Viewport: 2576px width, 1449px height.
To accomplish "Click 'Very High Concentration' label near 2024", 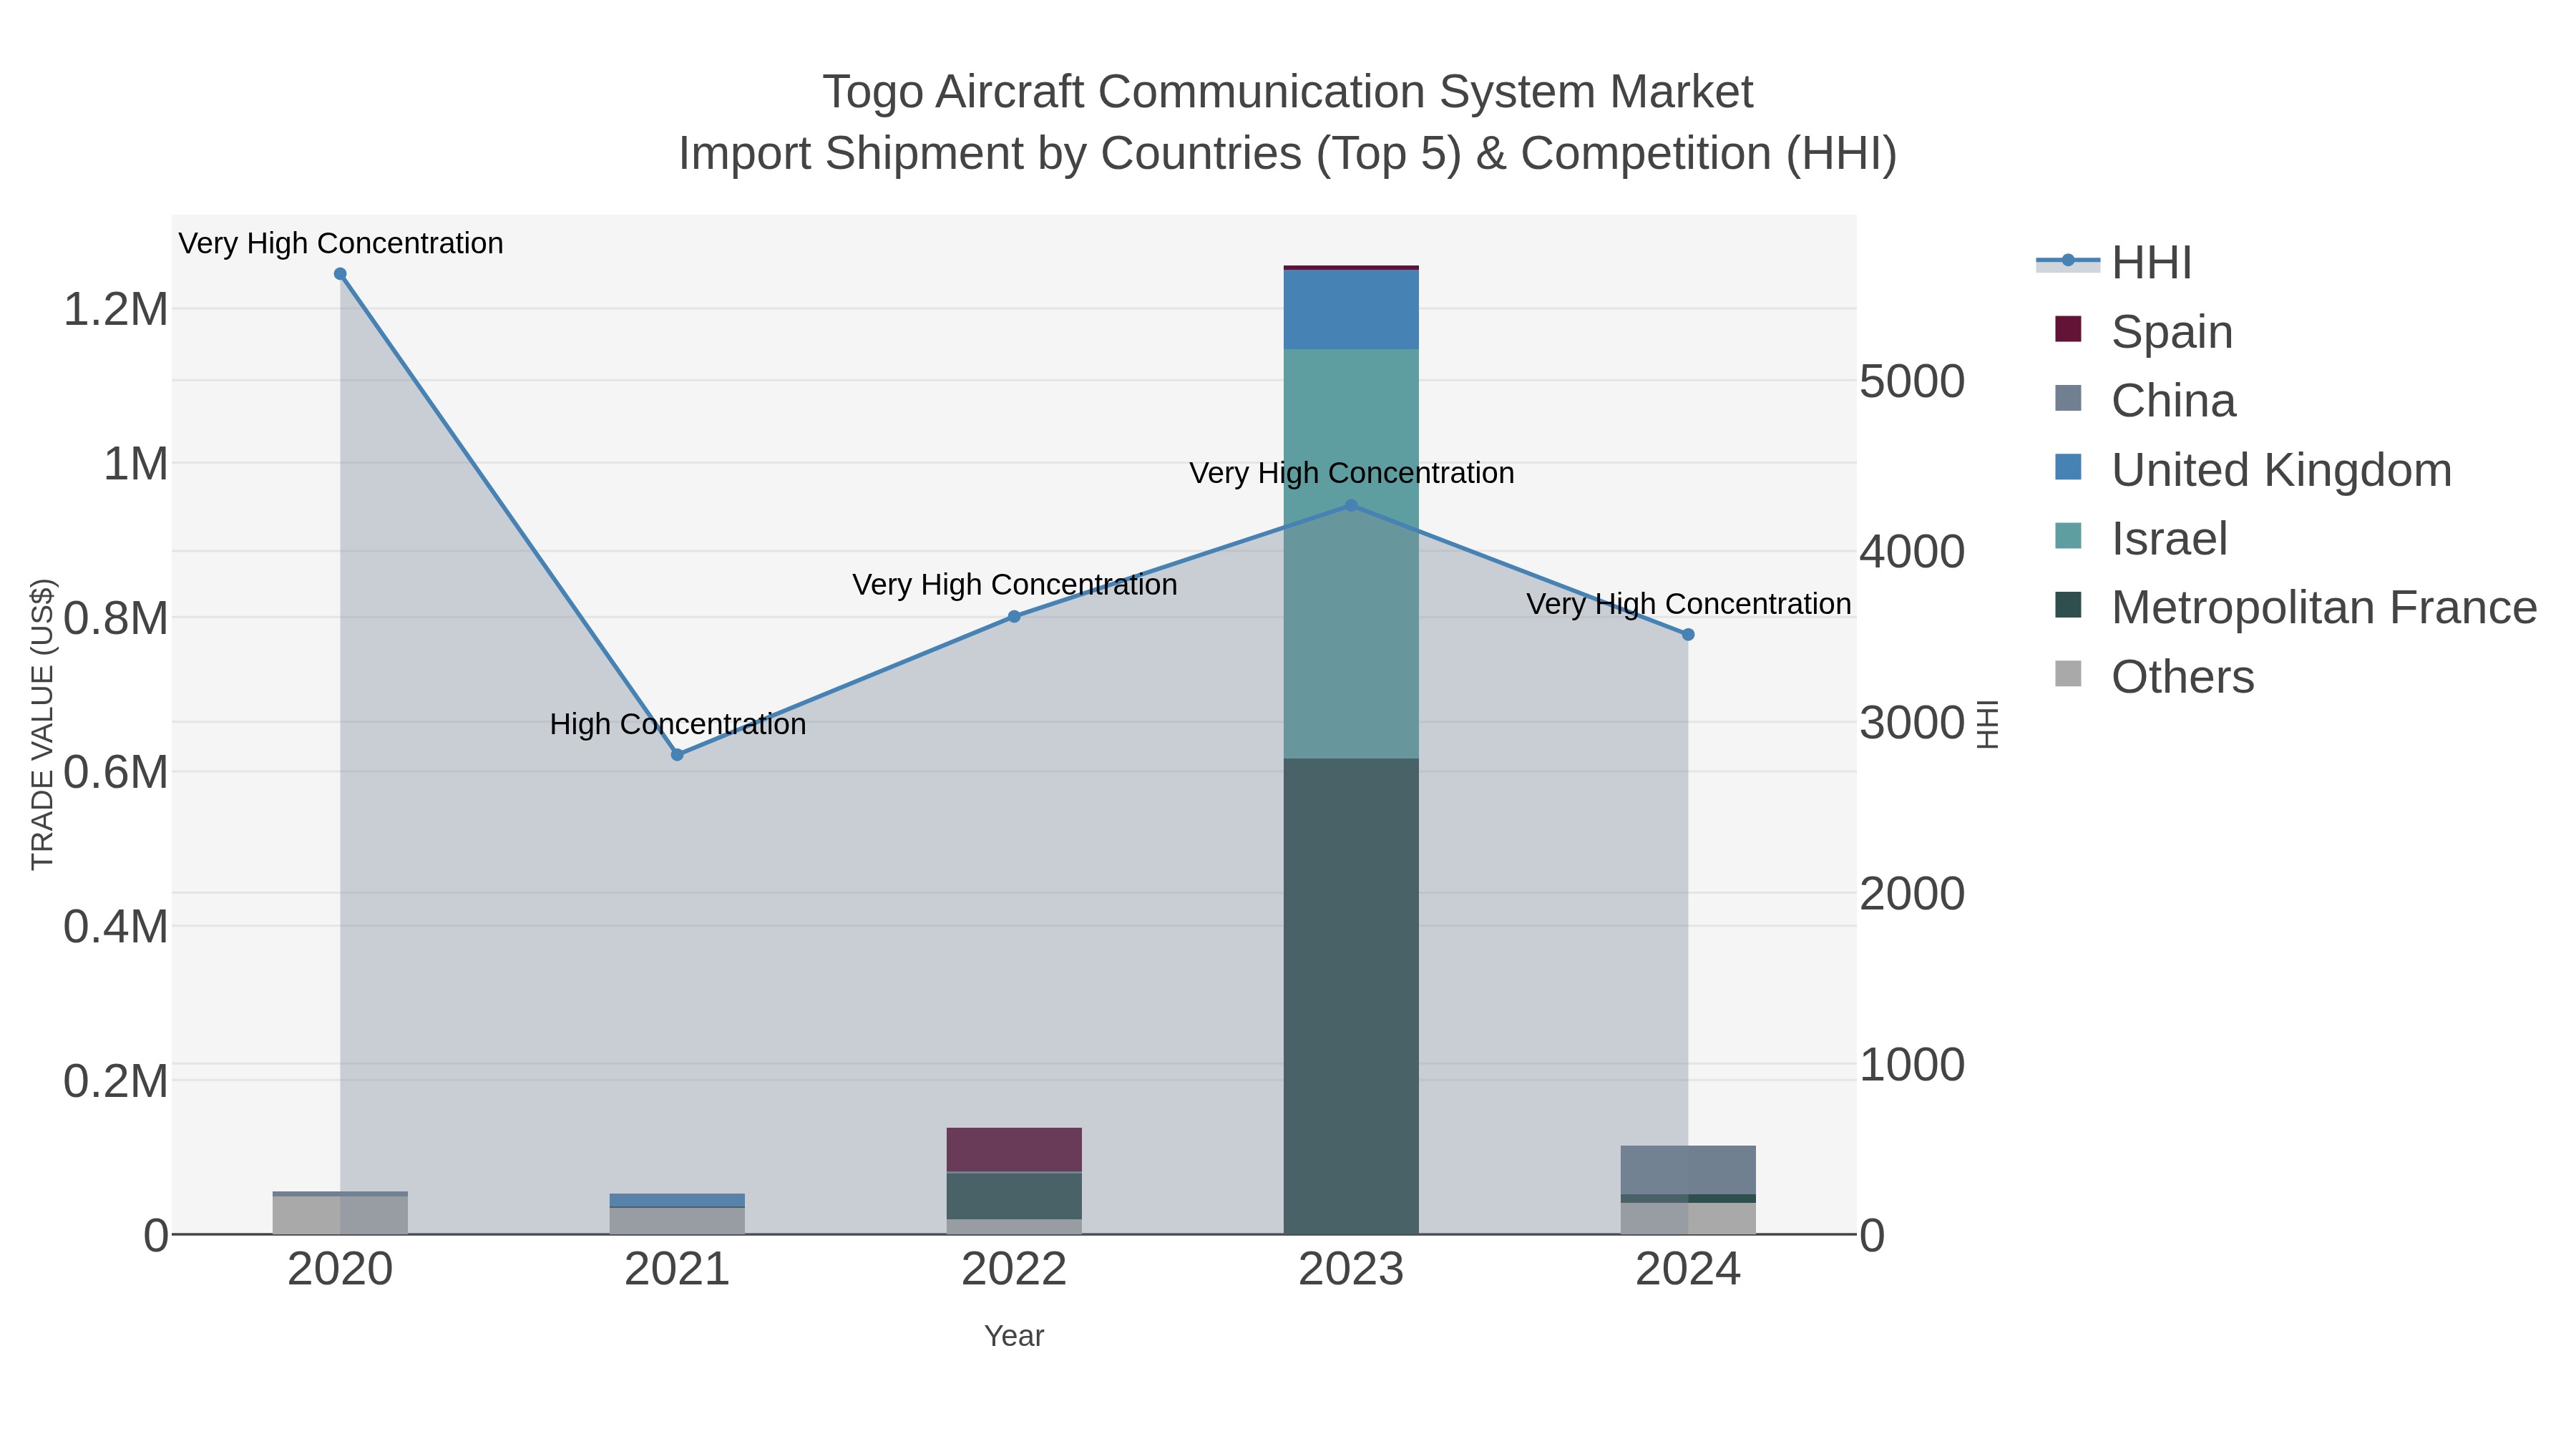I will [1689, 604].
